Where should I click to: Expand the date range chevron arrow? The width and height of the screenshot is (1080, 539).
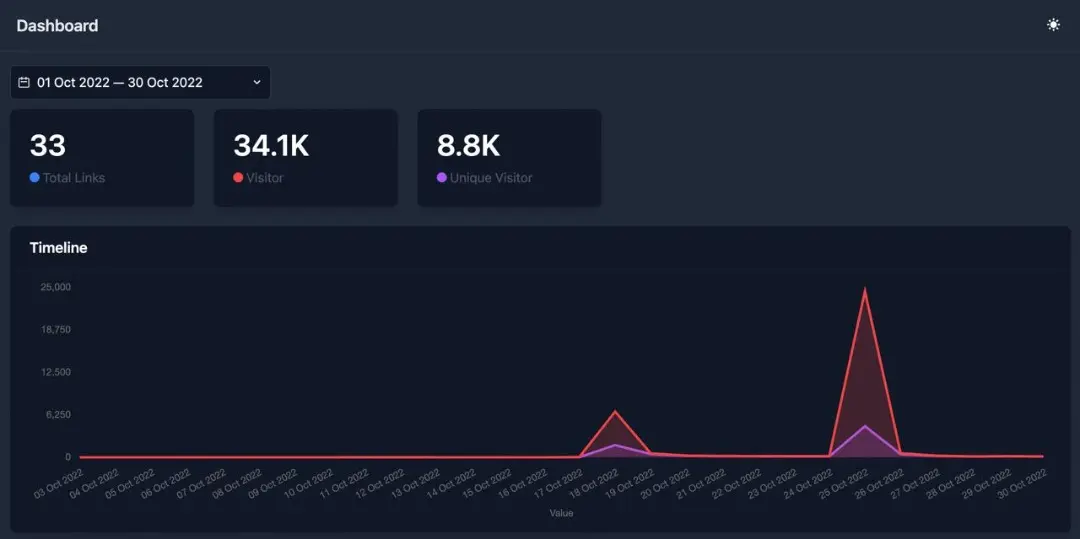click(x=256, y=82)
